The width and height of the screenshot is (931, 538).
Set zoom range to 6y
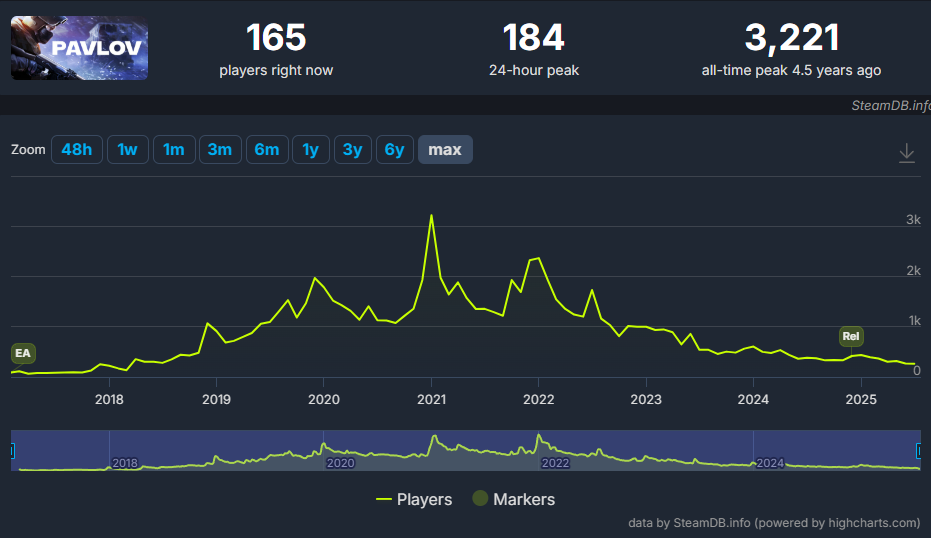coord(395,150)
